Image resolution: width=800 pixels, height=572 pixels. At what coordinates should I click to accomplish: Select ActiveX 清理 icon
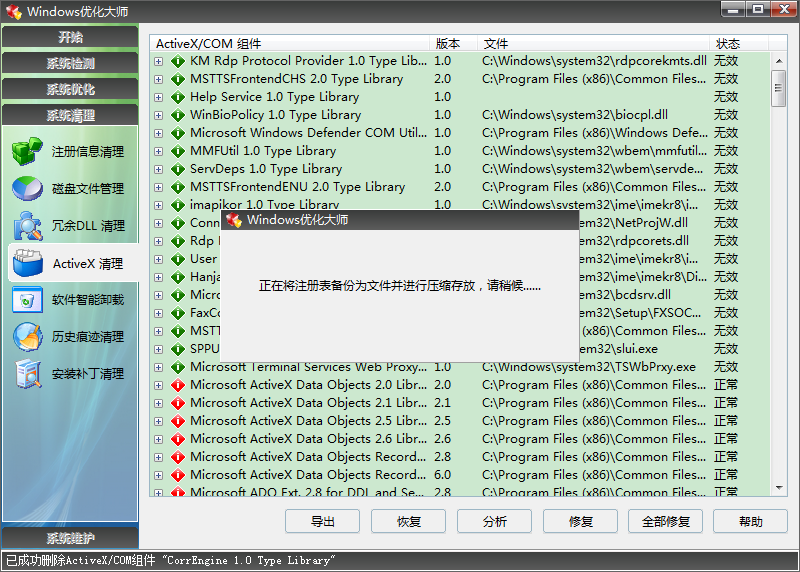(x=28, y=263)
